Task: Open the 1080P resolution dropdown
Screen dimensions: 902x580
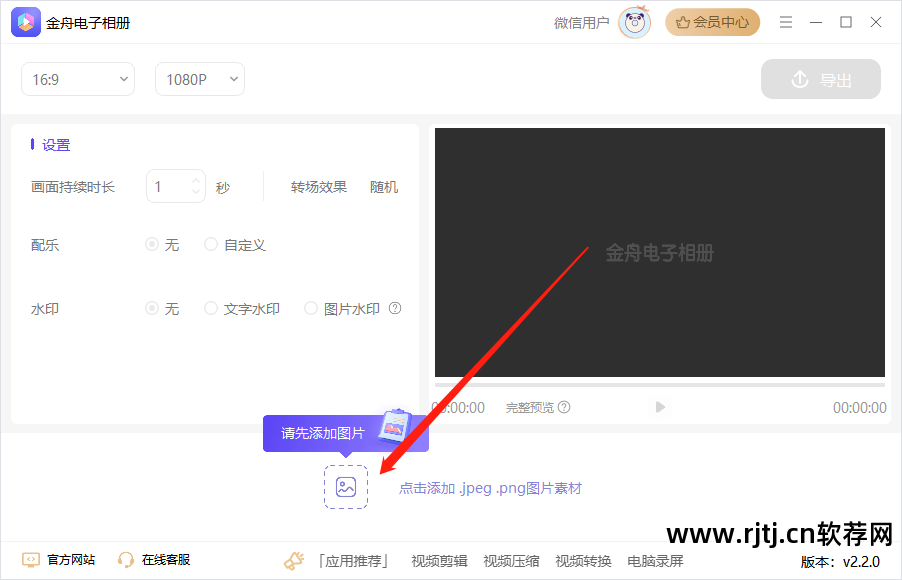Action: (x=199, y=78)
